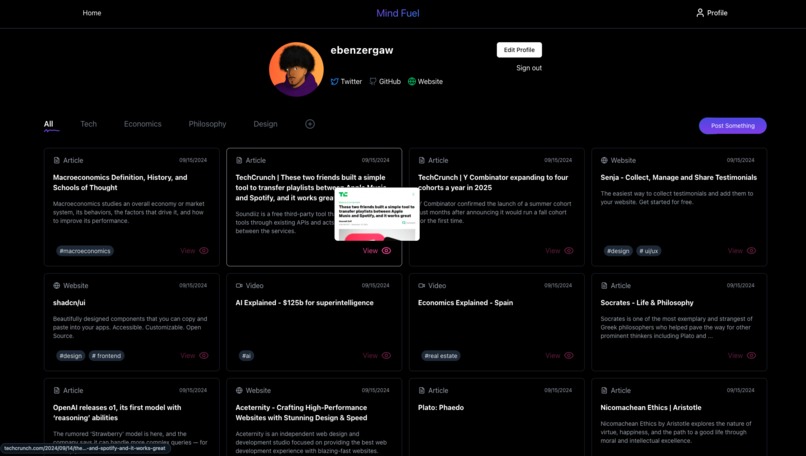Click the # ui/ux tag
The width and height of the screenshot is (806, 456).
[649, 251]
